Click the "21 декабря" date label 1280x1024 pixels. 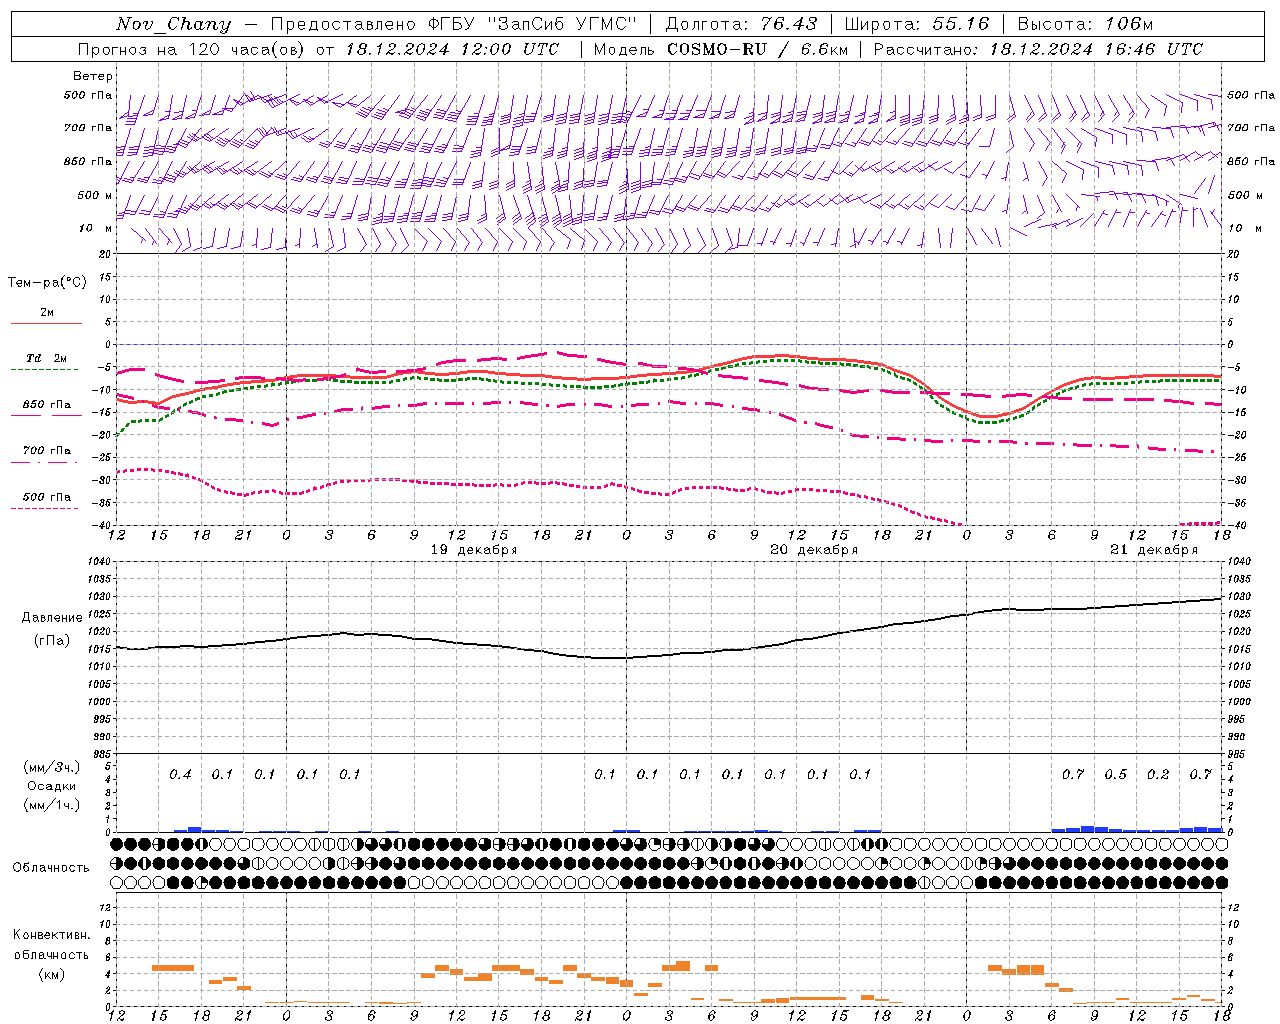1154,550
